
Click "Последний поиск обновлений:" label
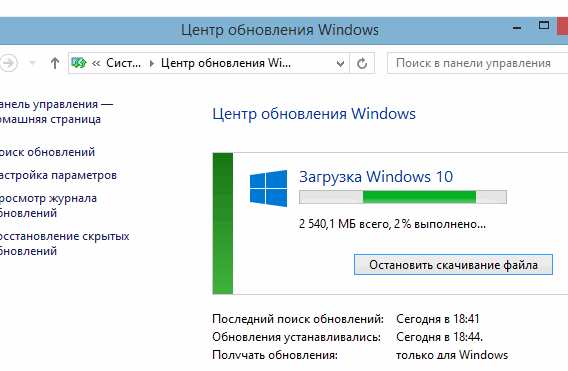click(x=298, y=319)
